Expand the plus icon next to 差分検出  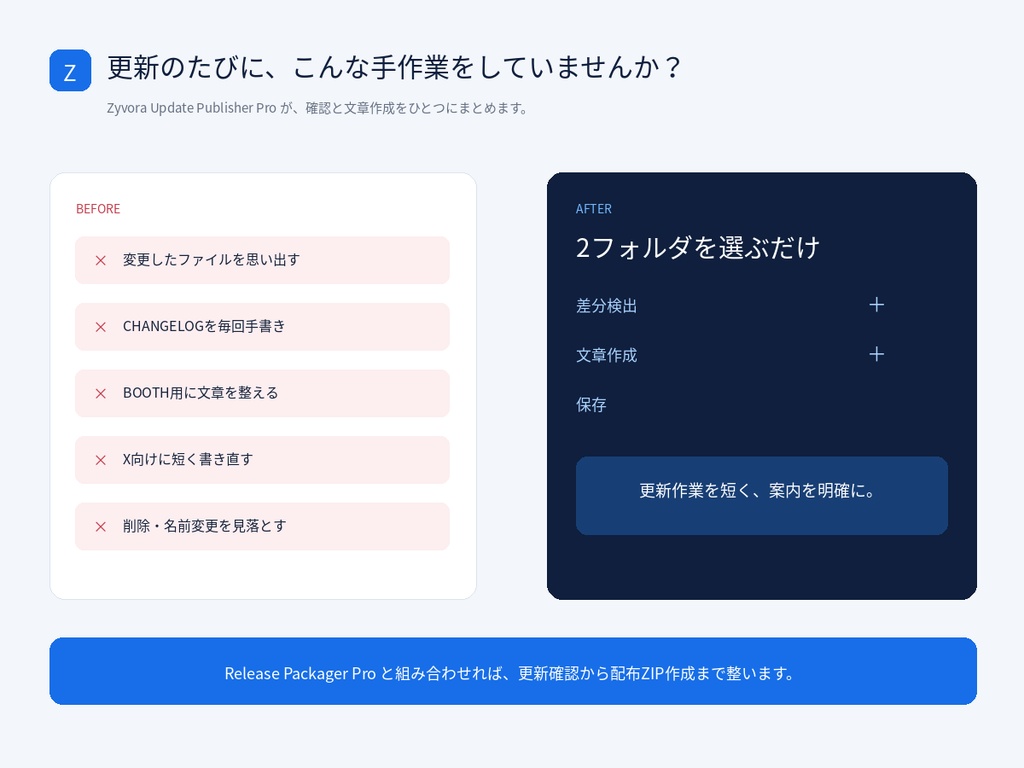tap(876, 304)
